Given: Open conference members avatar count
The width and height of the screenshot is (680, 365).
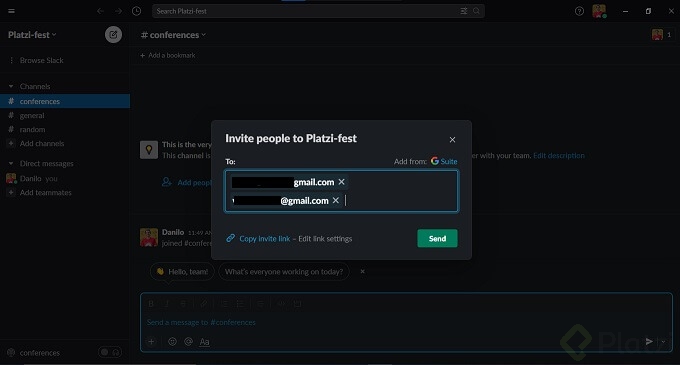Looking at the screenshot, I should pyautogui.click(x=662, y=35).
